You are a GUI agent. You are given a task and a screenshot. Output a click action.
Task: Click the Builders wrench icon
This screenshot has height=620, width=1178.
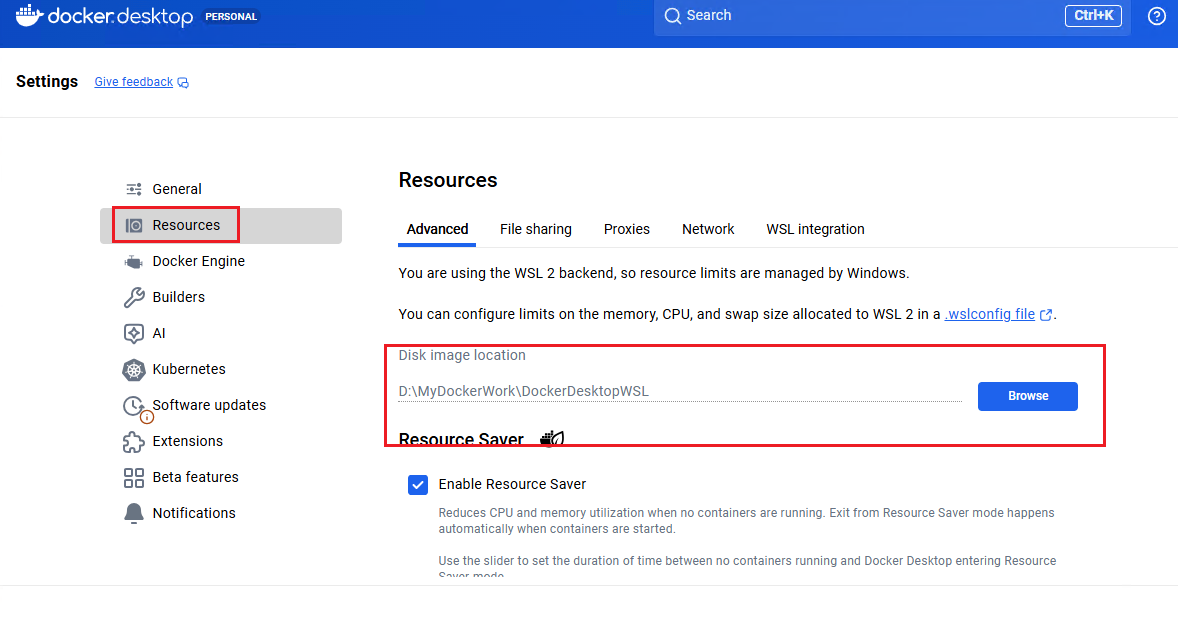pos(134,298)
